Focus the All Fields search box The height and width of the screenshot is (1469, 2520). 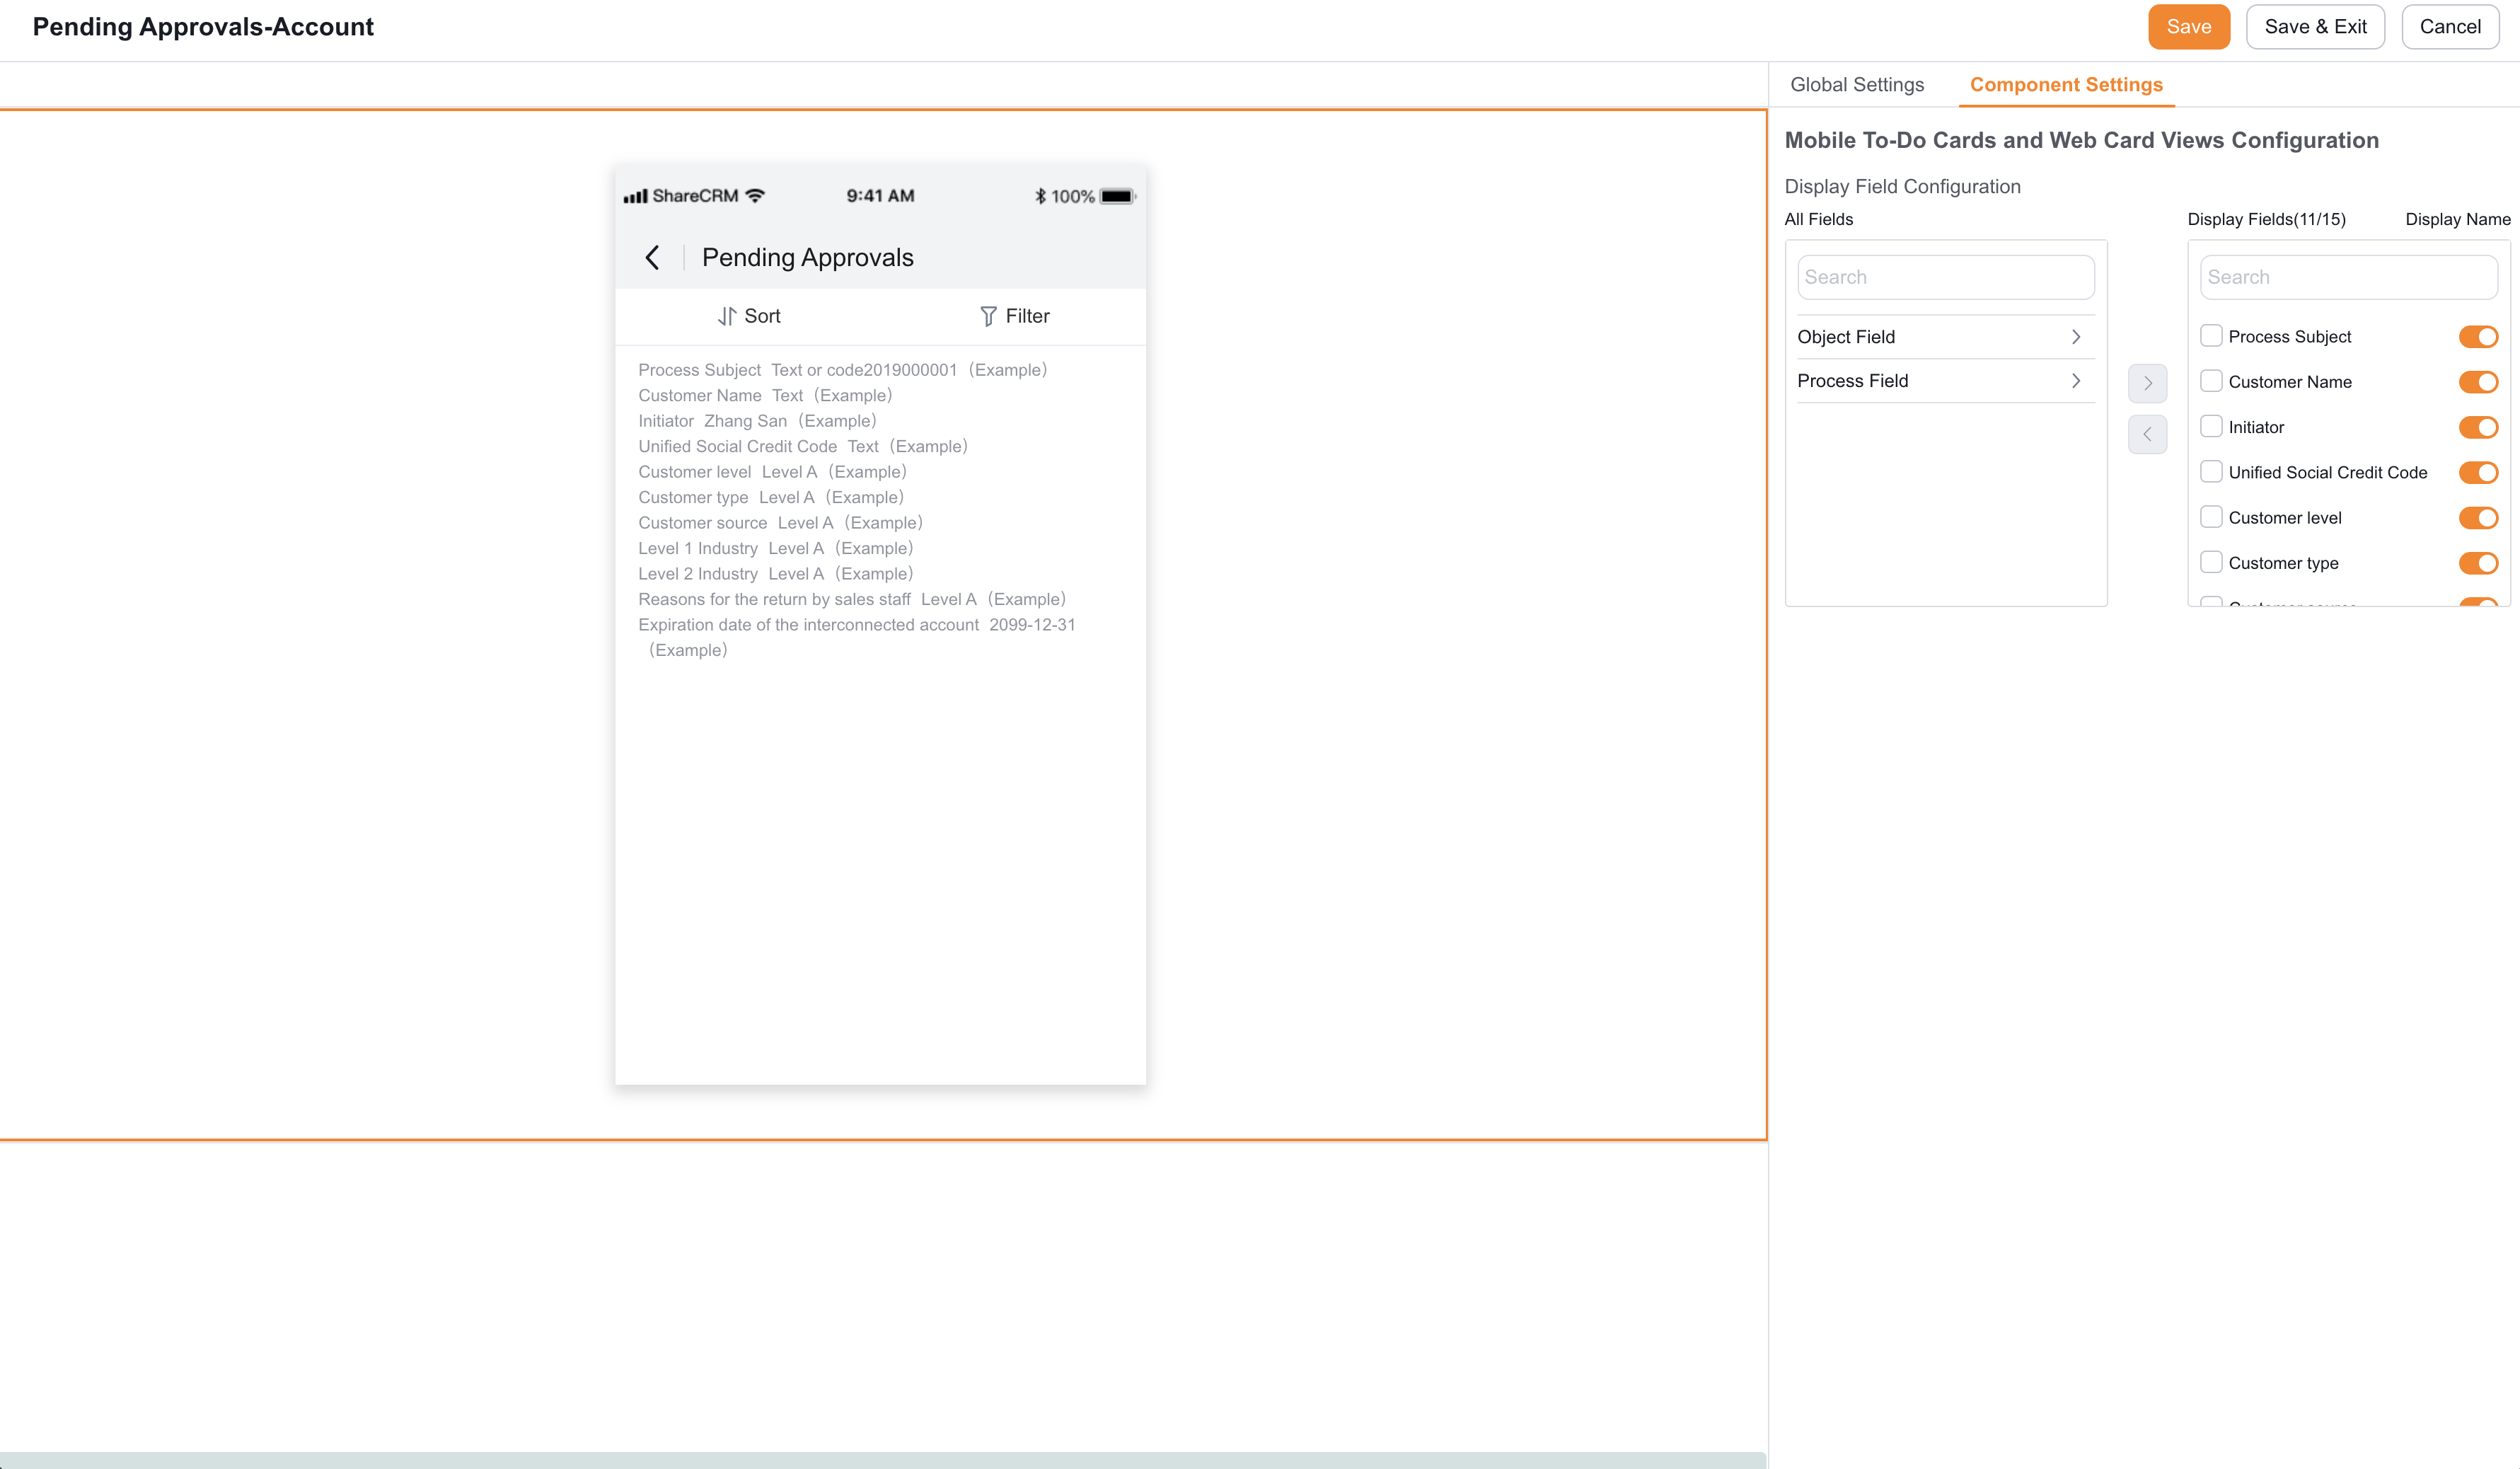pos(1945,277)
